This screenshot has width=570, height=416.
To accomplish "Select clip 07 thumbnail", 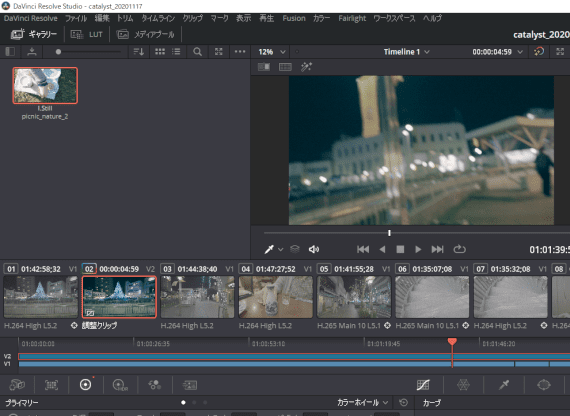I will pos(510,297).
